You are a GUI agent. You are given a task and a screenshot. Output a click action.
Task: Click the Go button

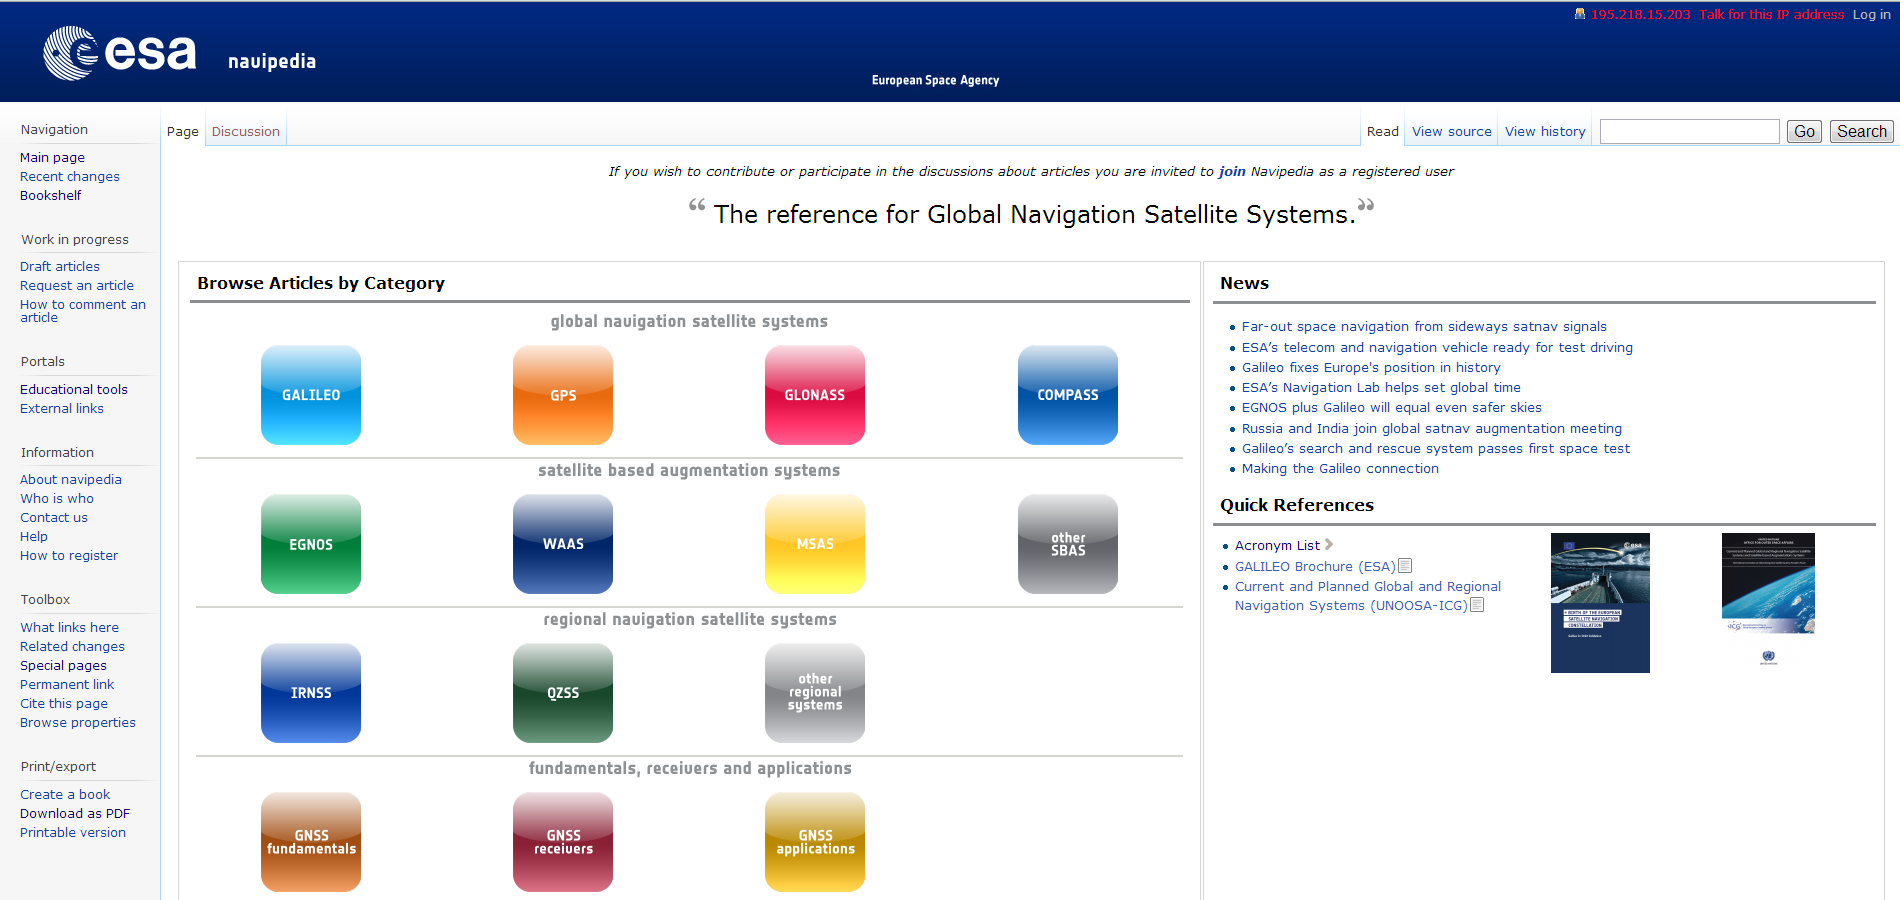[x=1804, y=131]
